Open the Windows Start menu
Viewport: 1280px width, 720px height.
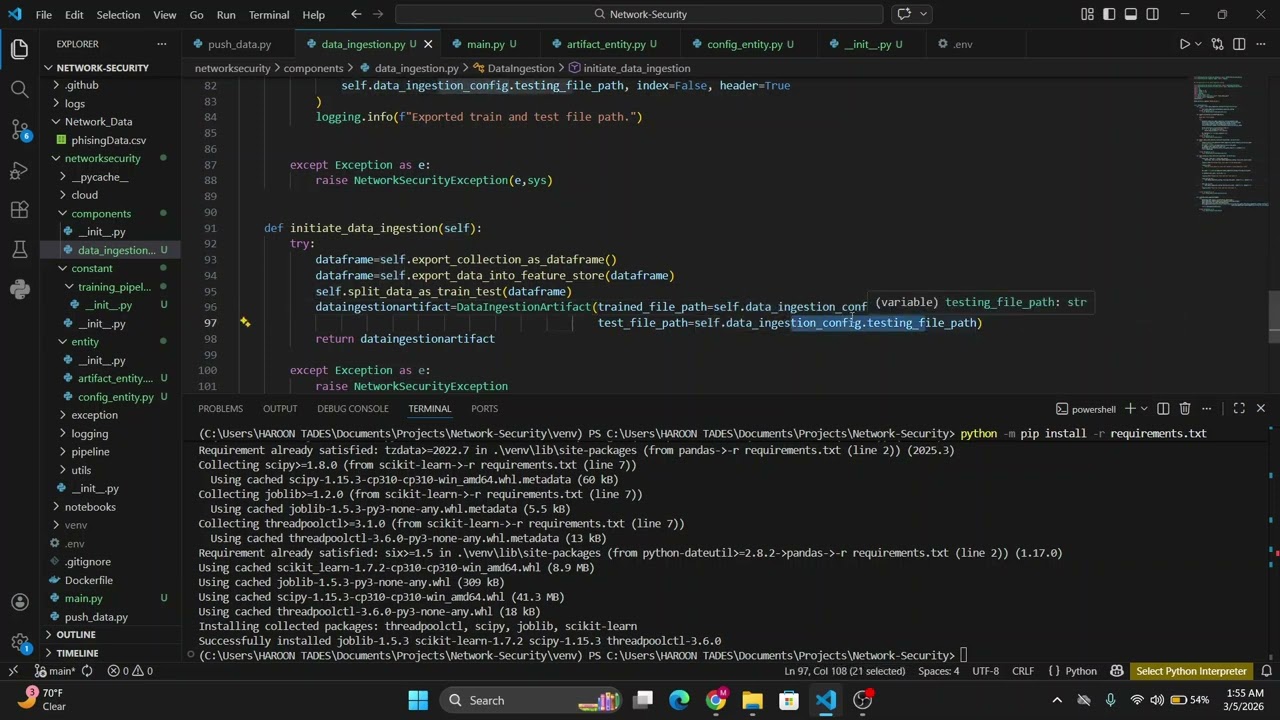click(418, 700)
